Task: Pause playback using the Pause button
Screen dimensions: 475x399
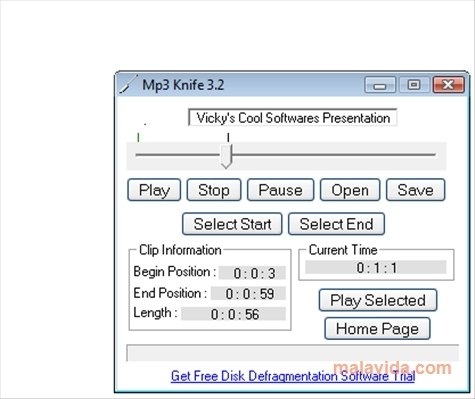Action: pyautogui.click(x=280, y=190)
